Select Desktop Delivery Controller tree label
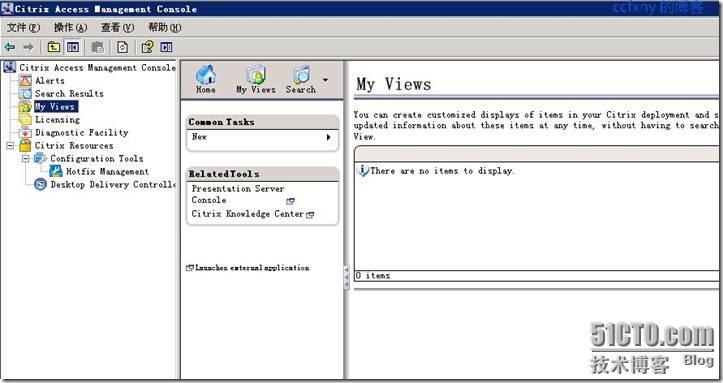The width and height of the screenshot is (723, 383). tap(113, 184)
